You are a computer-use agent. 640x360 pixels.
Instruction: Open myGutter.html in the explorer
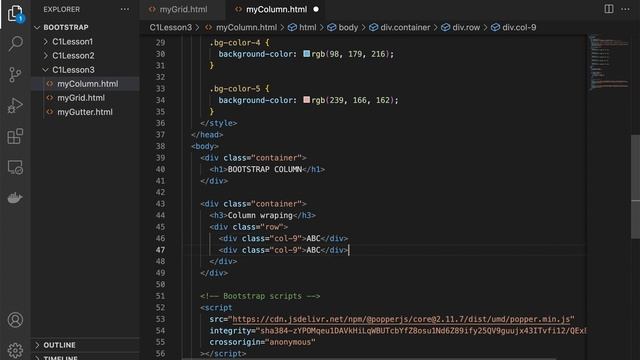(85, 112)
